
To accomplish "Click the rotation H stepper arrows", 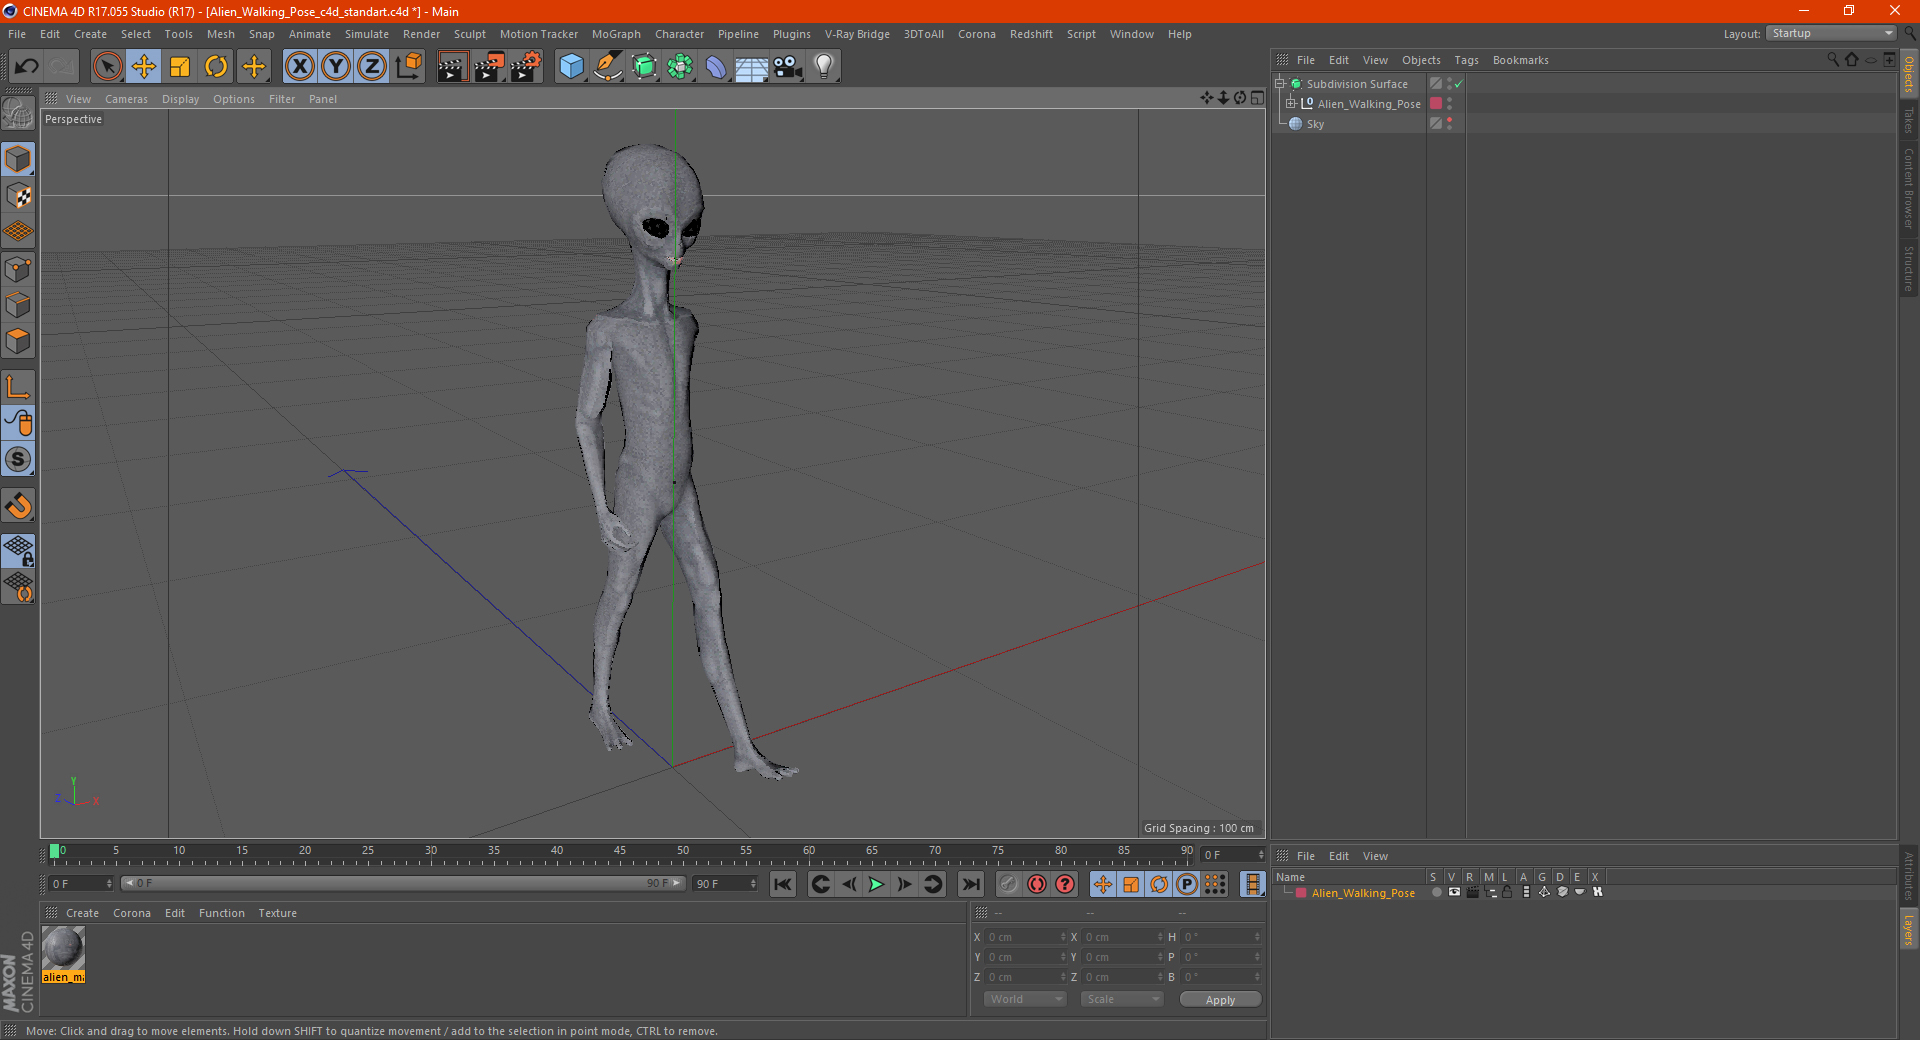I will point(1257,937).
